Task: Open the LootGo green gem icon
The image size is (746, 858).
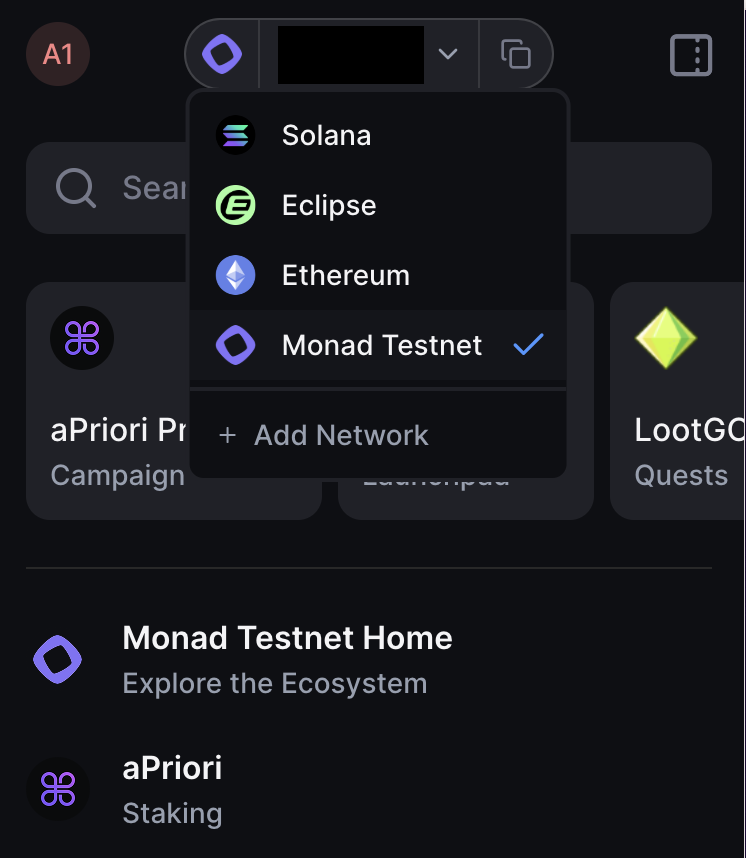Action: [666, 338]
